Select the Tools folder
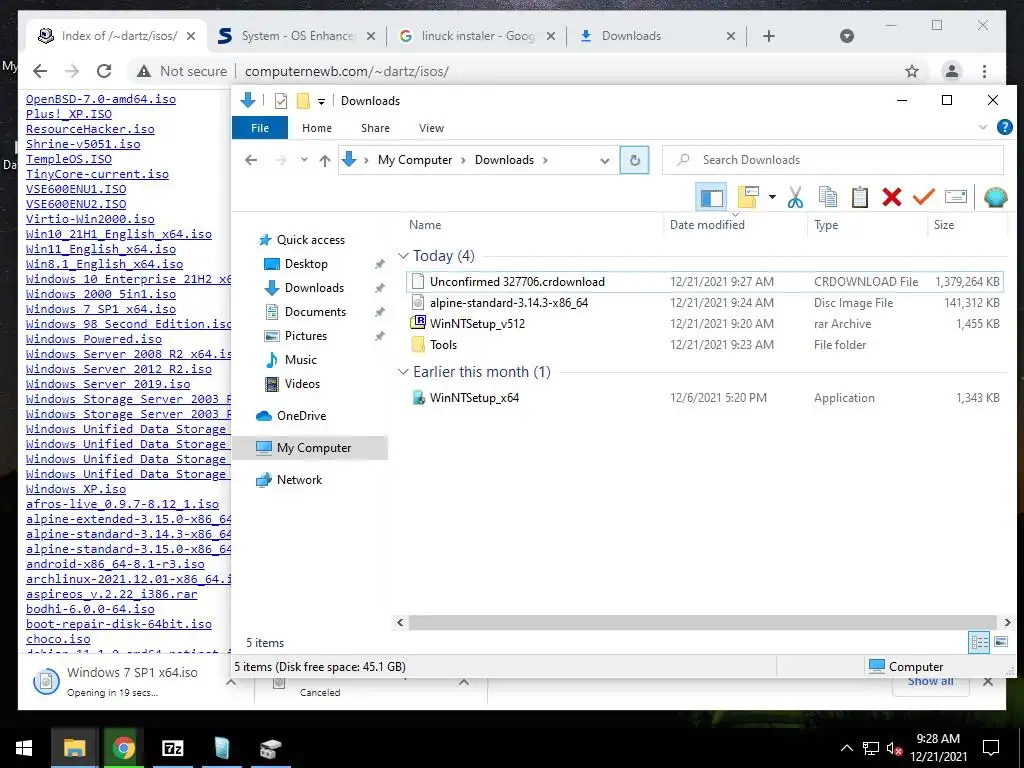Viewport: 1024px width, 768px height. coord(704,344)
